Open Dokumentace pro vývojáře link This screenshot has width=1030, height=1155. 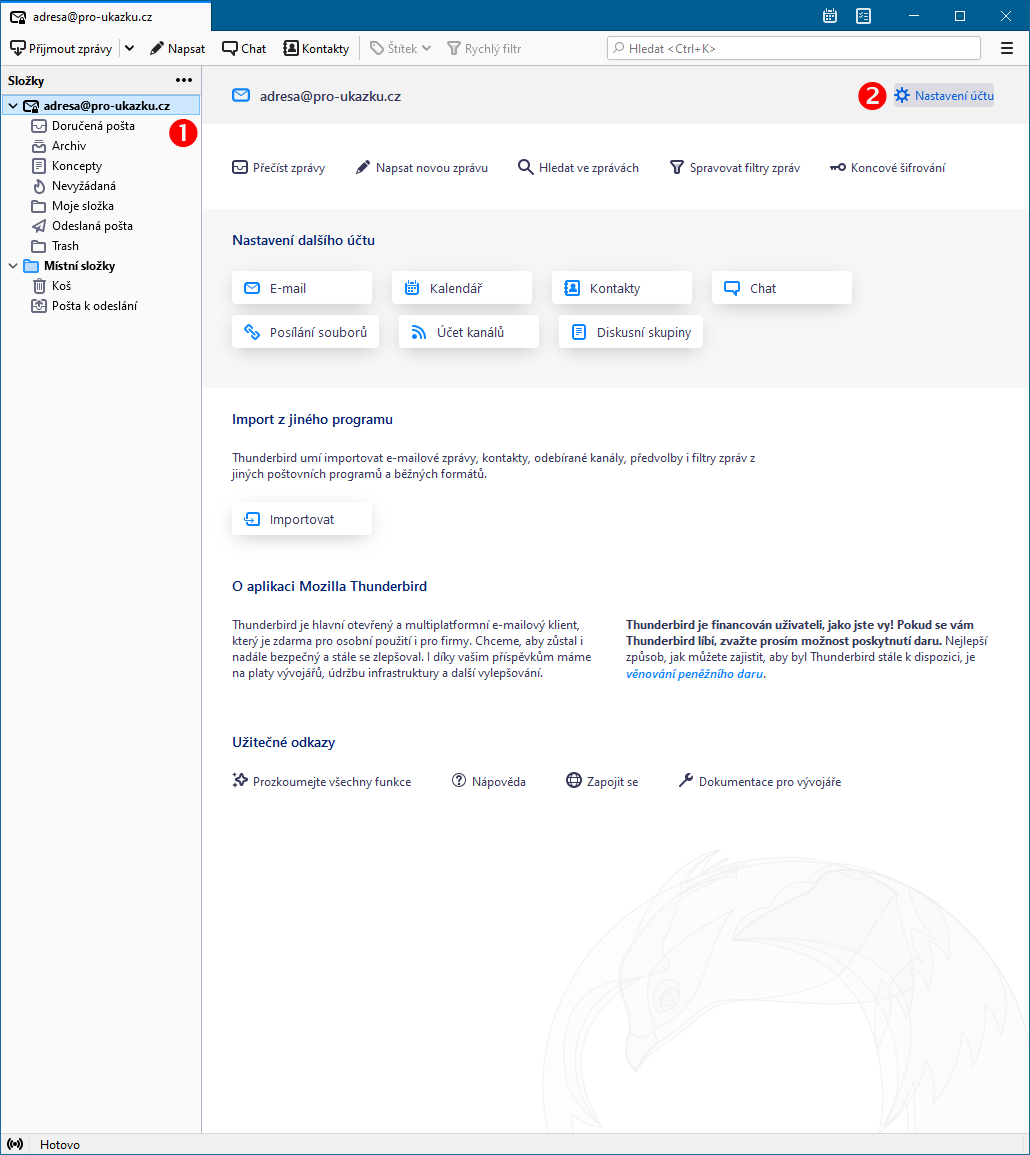point(760,782)
